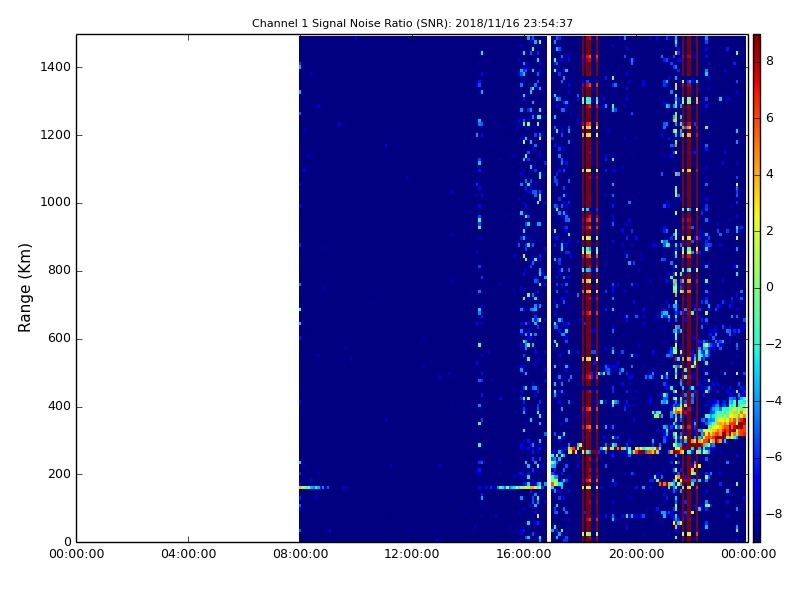The width and height of the screenshot is (800, 600).
Task: Click the colorbar label −4
Action: [774, 401]
